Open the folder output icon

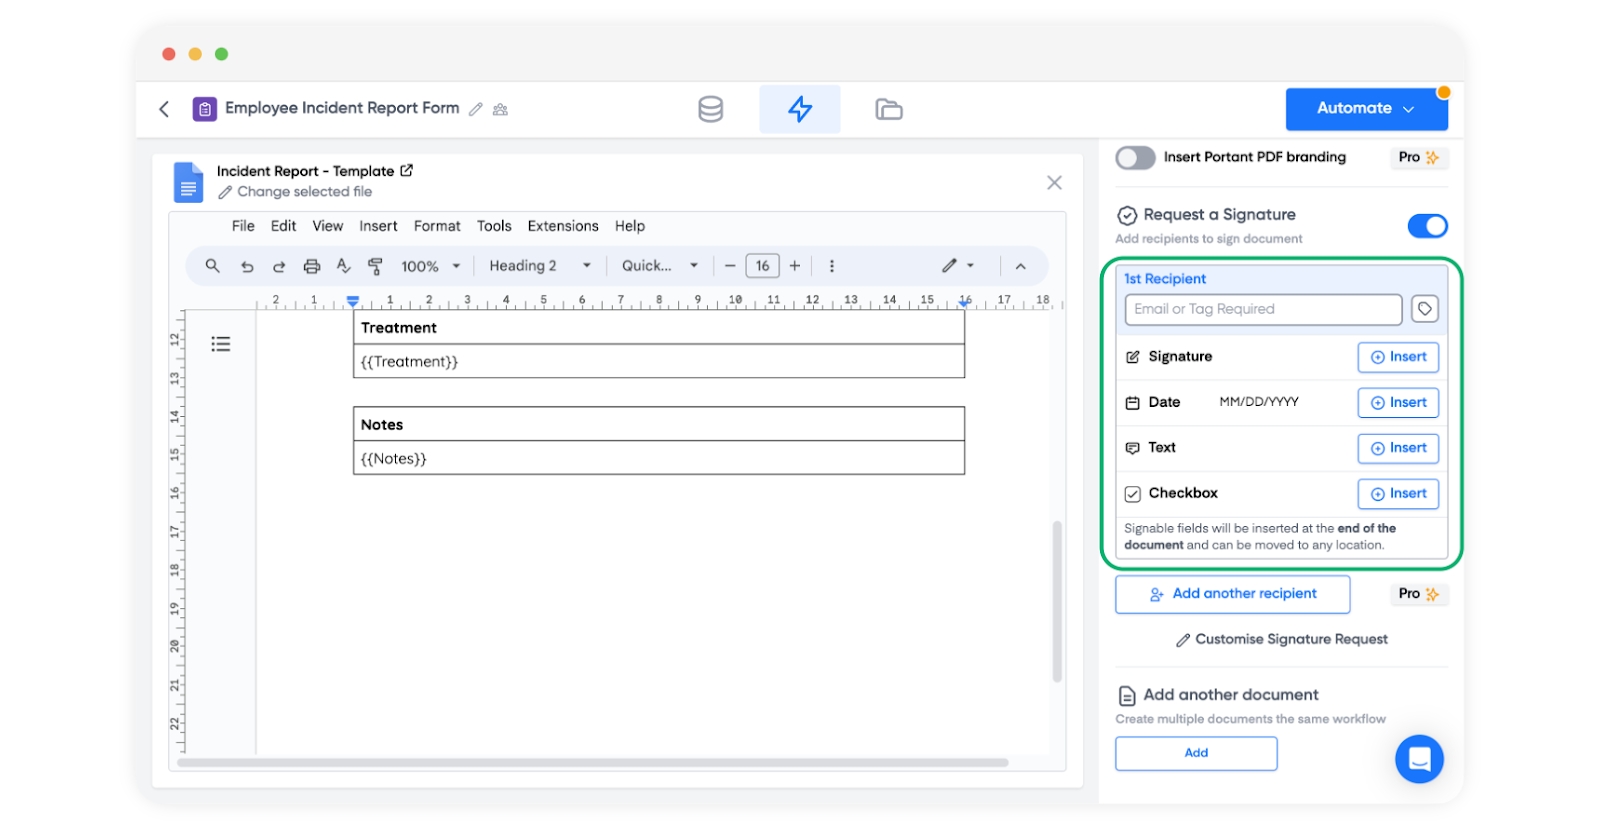click(x=888, y=109)
